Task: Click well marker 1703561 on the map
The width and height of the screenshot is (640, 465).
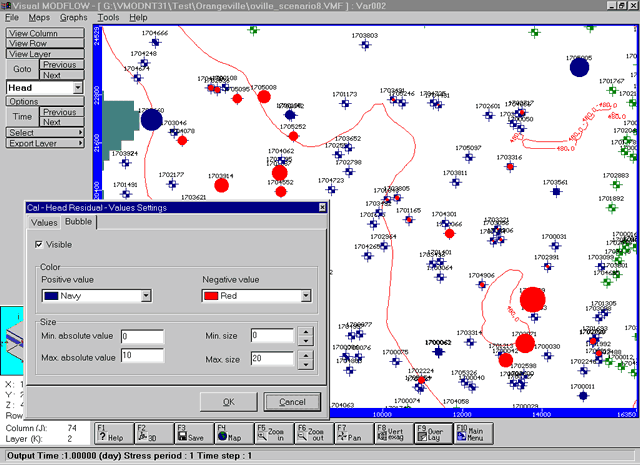Action: point(556,191)
